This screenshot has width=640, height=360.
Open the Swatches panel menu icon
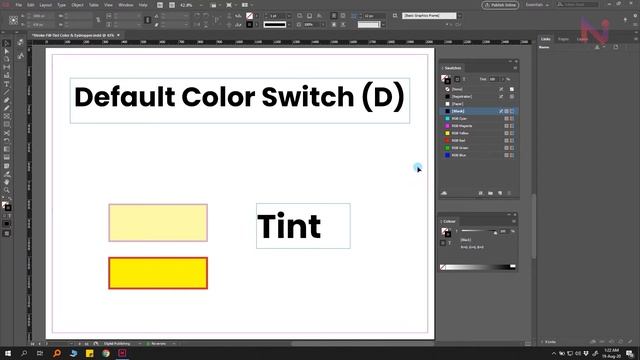click(x=515, y=68)
